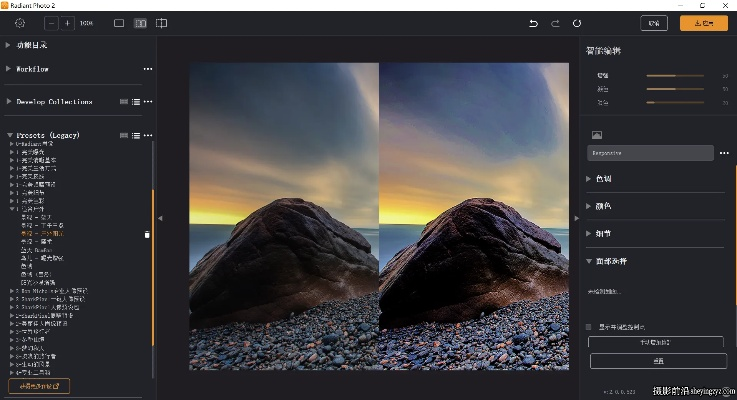The width and height of the screenshot is (737, 400).
Task: Adjust the top slider in smart edit panel
Action: click(x=675, y=75)
